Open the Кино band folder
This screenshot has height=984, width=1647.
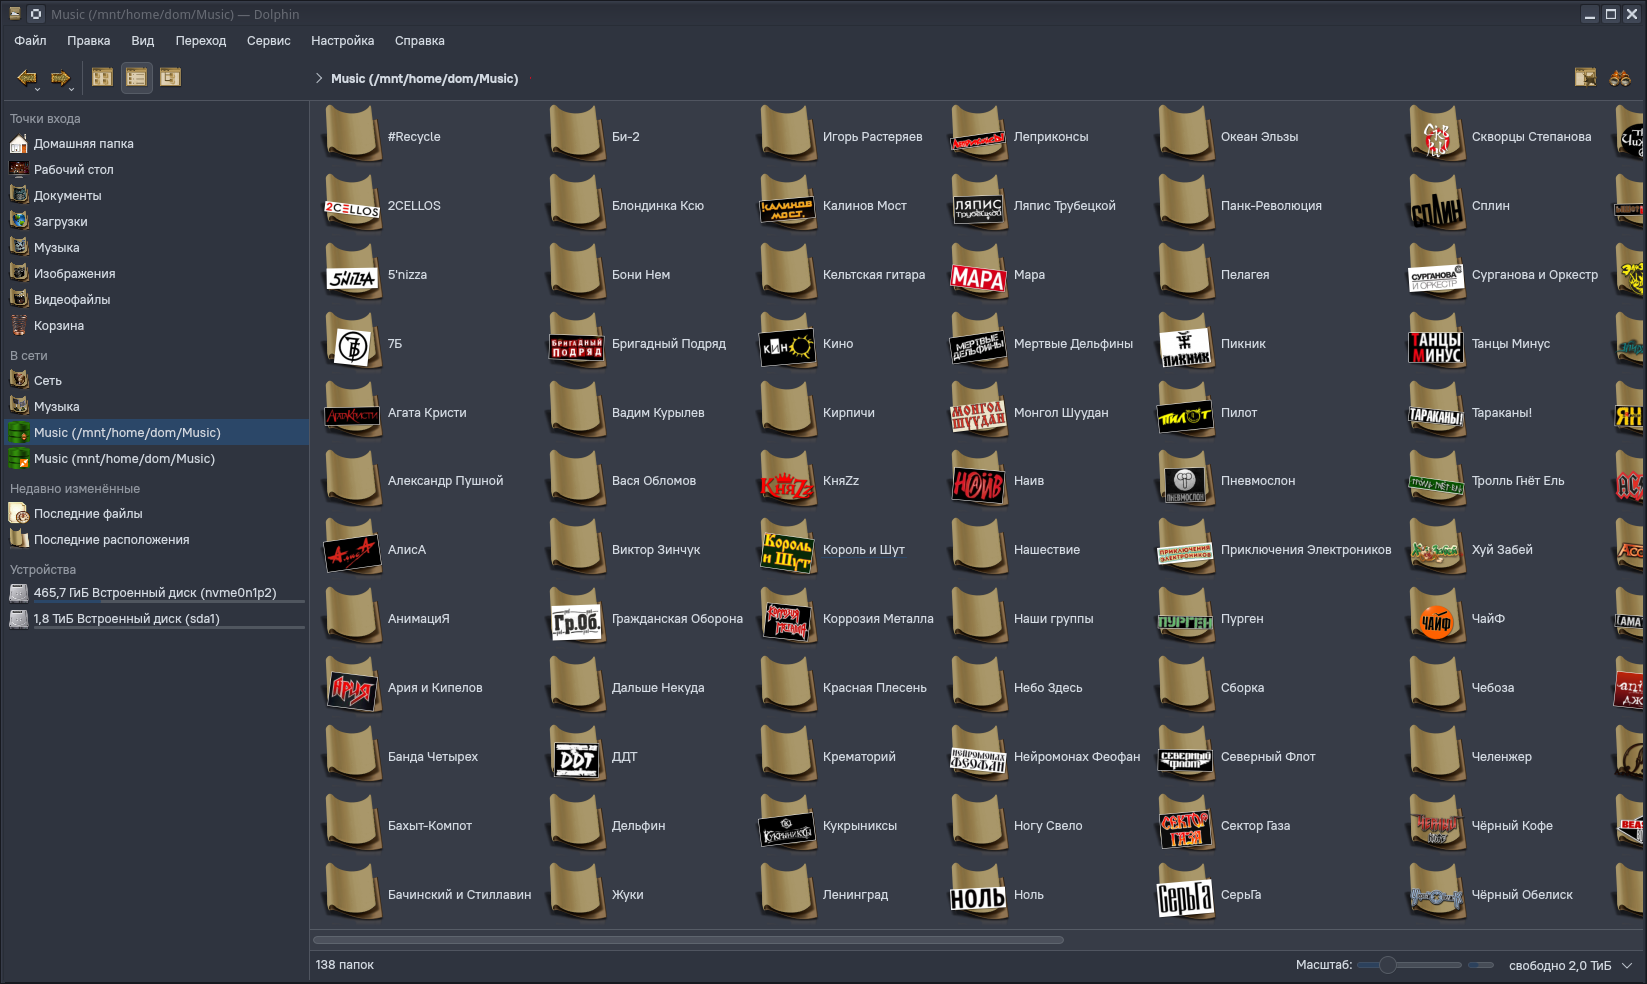pos(788,344)
